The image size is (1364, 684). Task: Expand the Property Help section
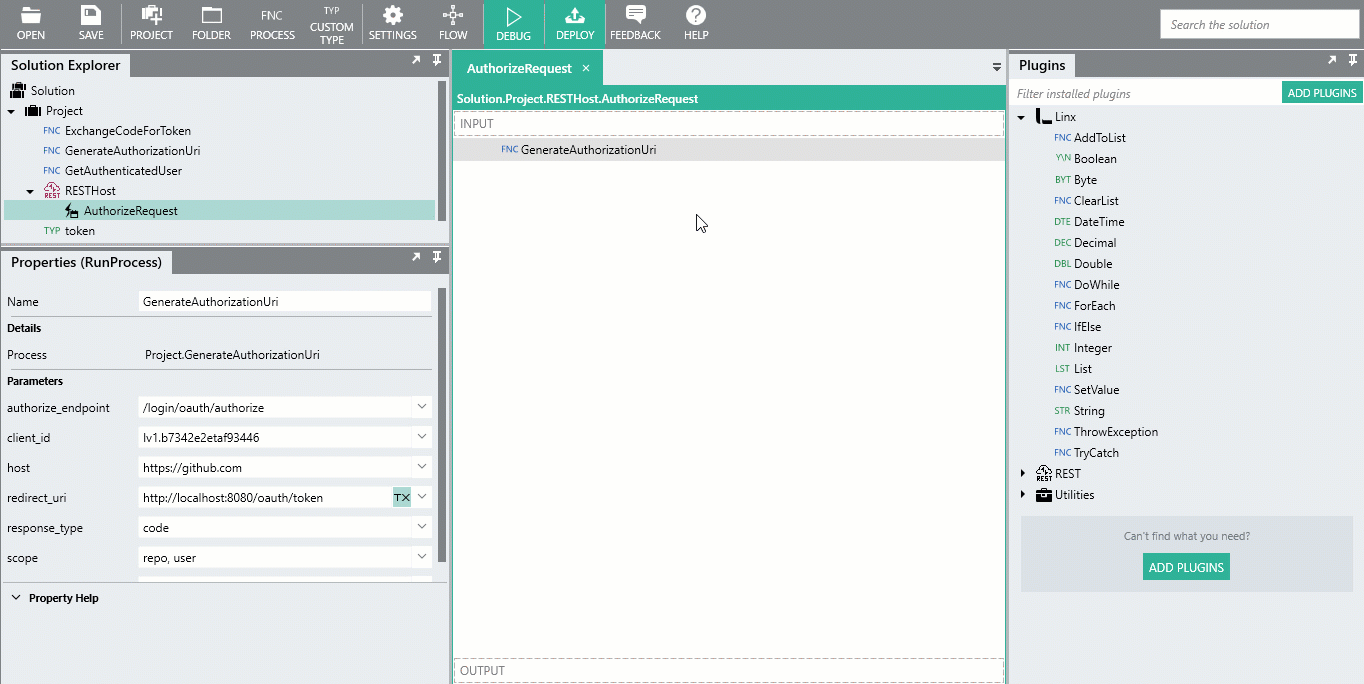(x=16, y=598)
